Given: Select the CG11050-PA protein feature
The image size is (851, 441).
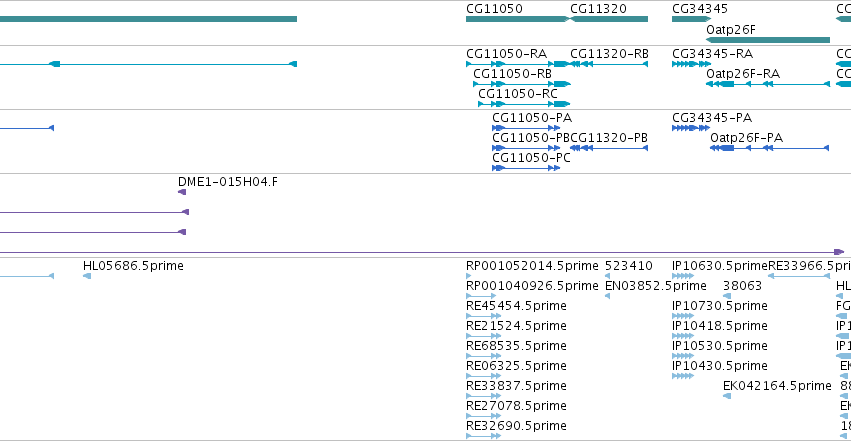Looking at the screenshot, I should pos(526,128).
